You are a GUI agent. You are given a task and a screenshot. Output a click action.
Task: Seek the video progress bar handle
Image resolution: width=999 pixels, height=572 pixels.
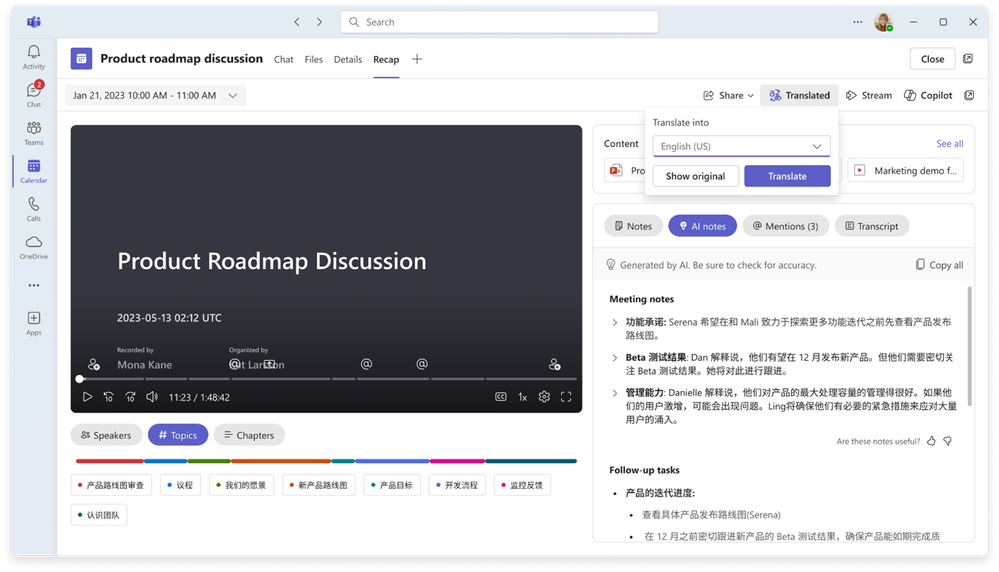(x=80, y=379)
